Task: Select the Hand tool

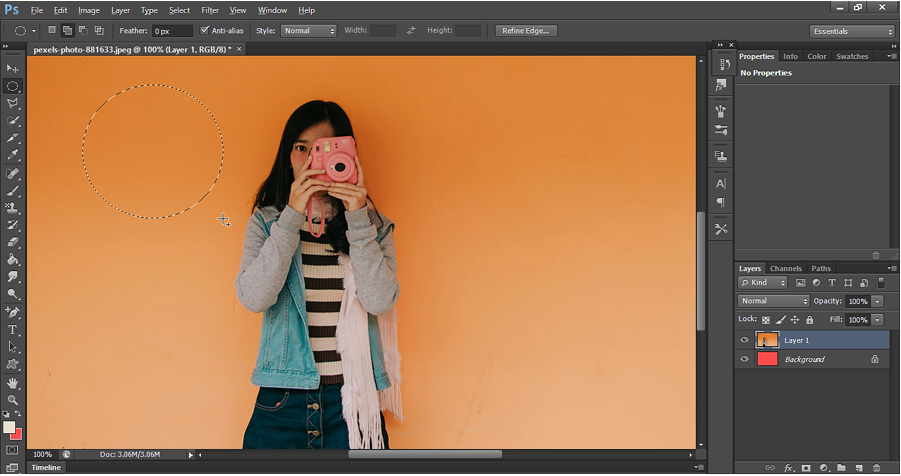Action: [12, 383]
